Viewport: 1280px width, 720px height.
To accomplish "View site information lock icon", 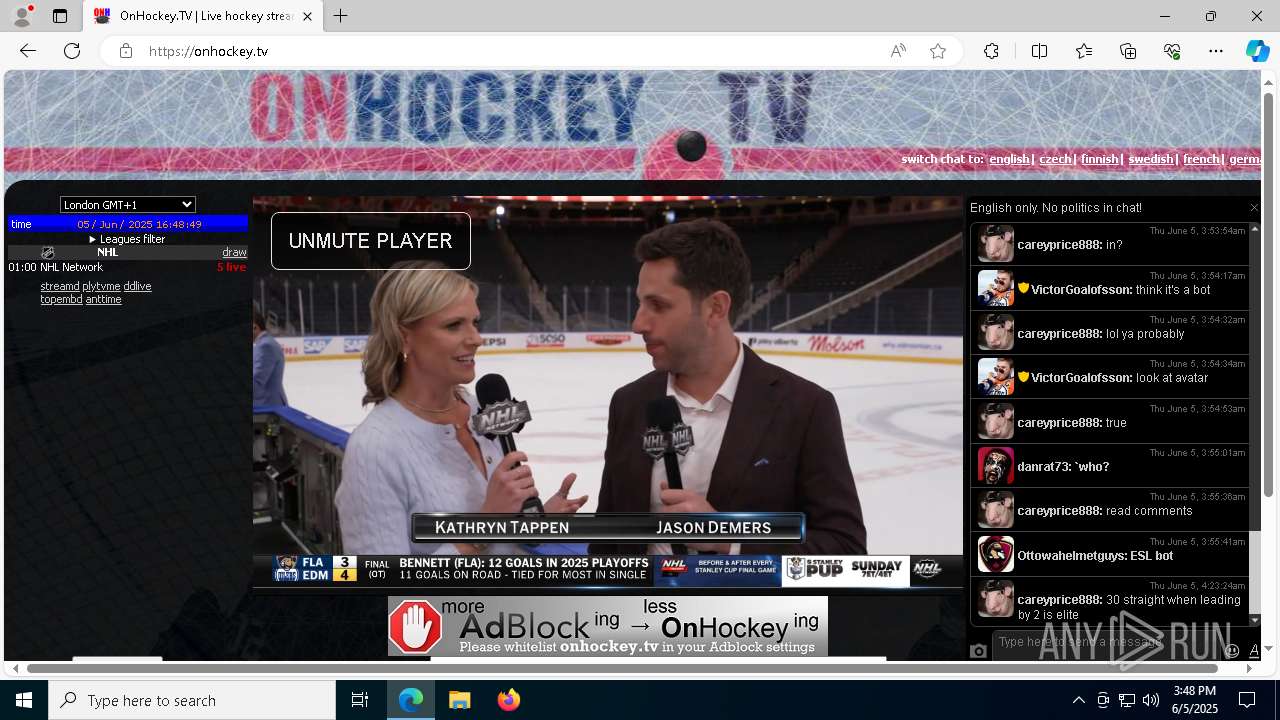I will coord(125,51).
